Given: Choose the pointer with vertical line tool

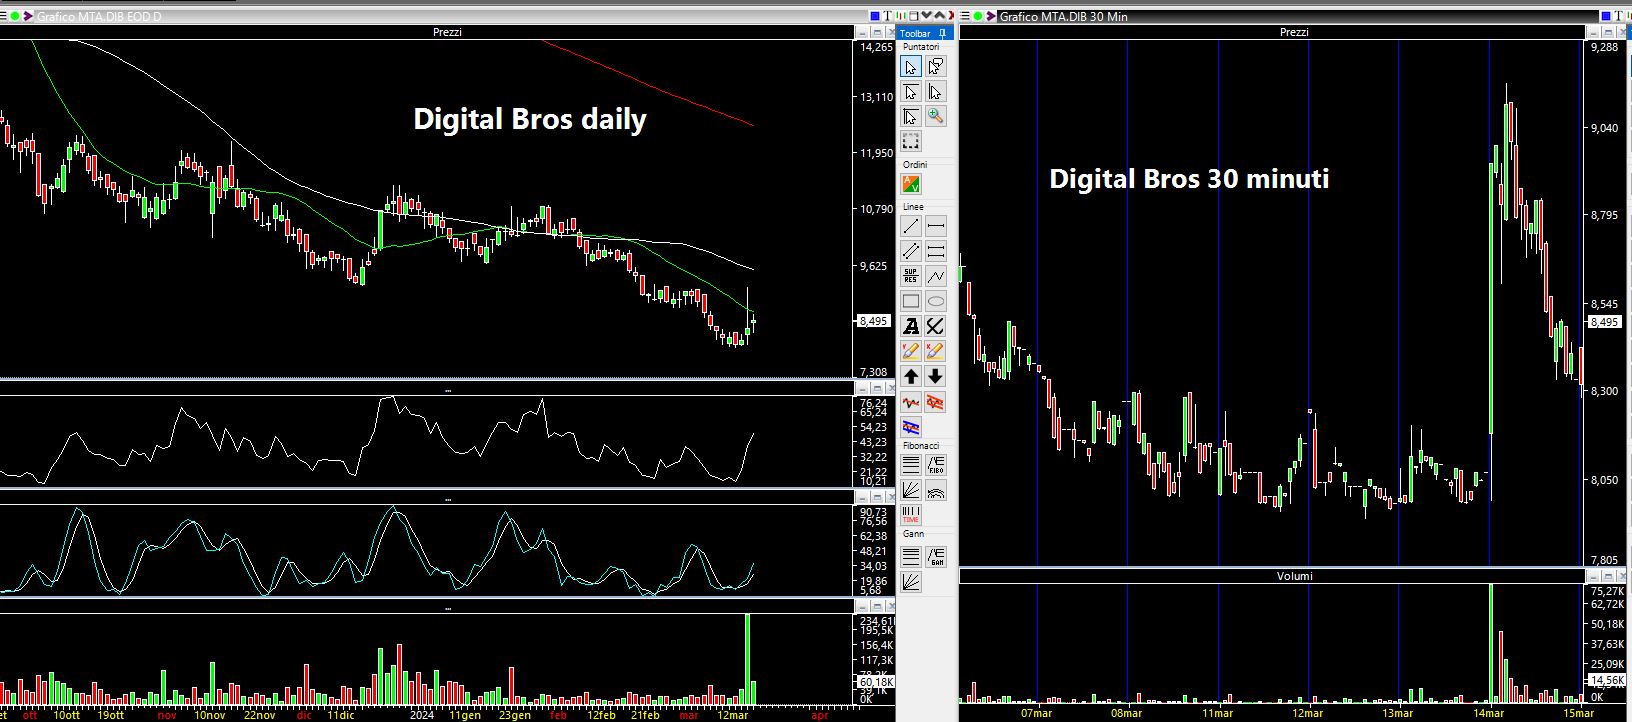Looking at the screenshot, I should point(935,92).
